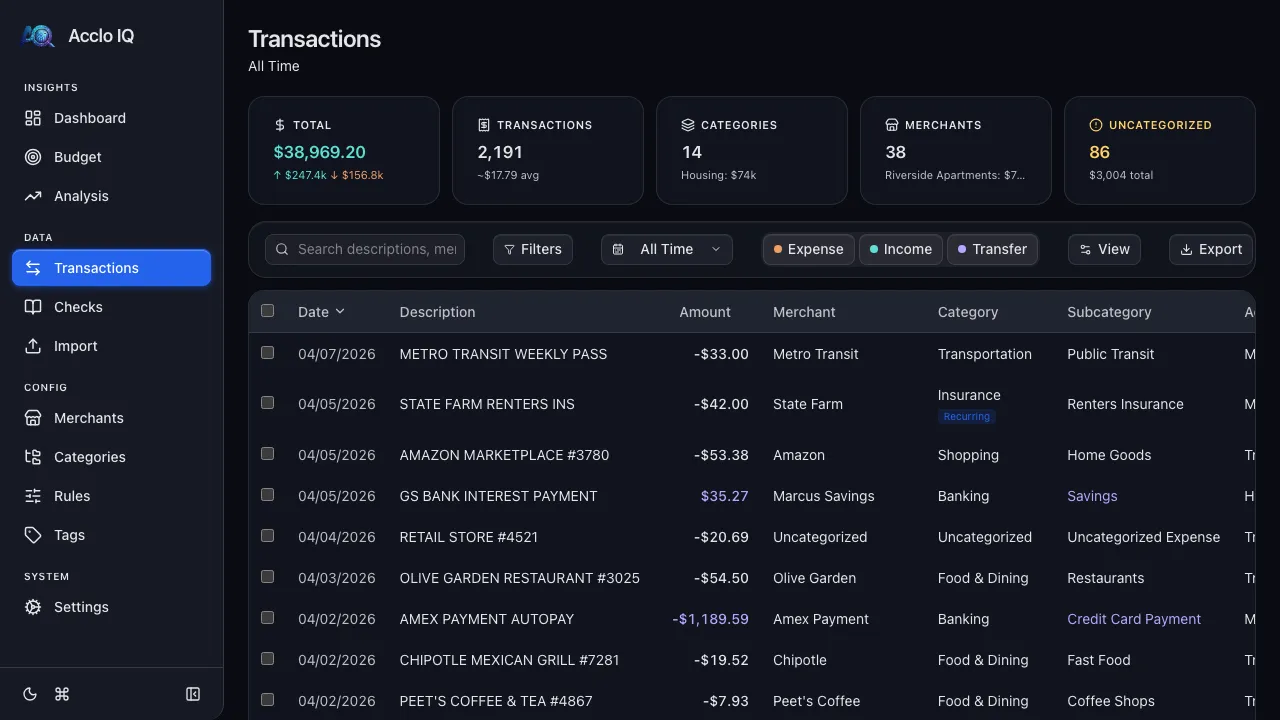Open the Uncategorized summary card
This screenshot has height=720, width=1280.
point(1160,150)
